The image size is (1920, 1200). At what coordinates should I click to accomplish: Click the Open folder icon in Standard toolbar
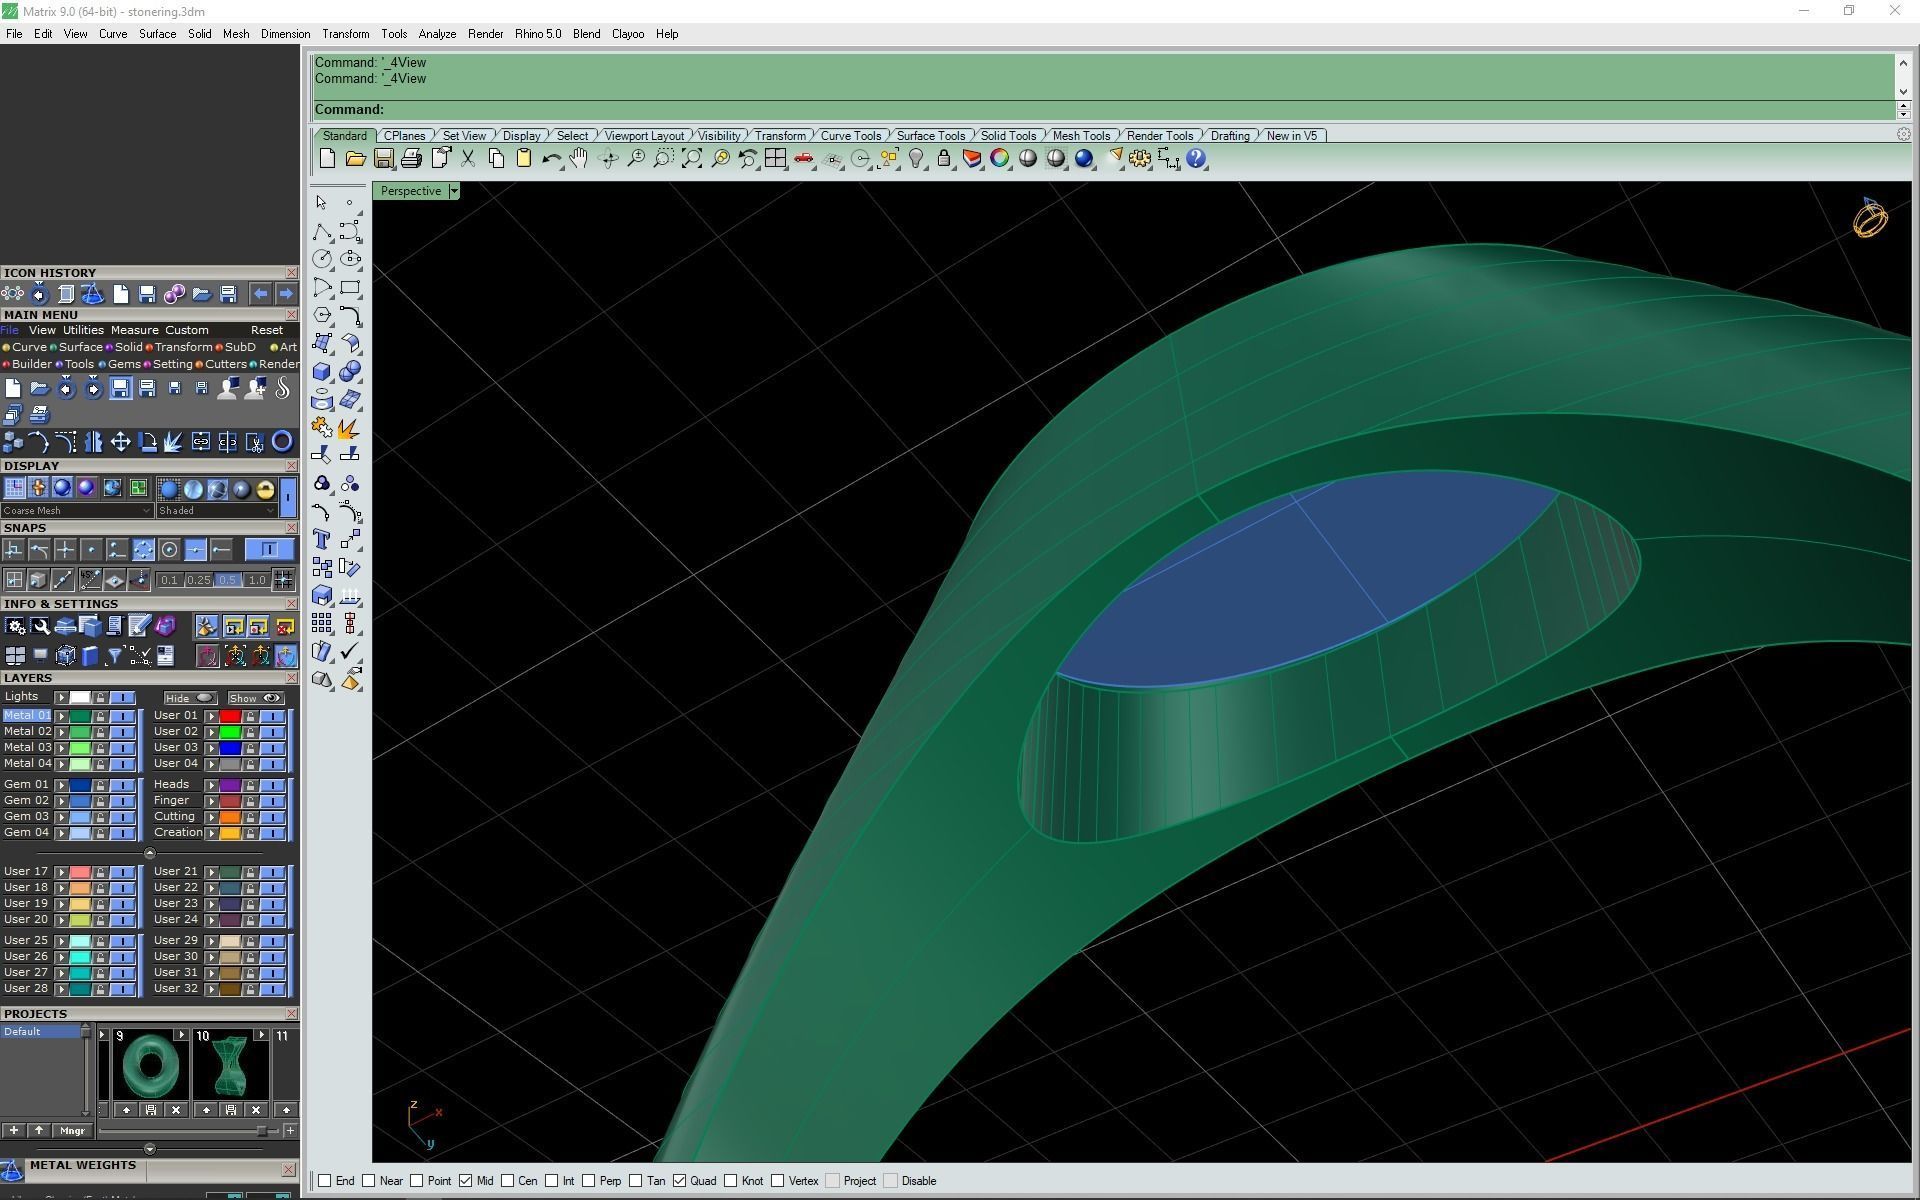coord(355,158)
